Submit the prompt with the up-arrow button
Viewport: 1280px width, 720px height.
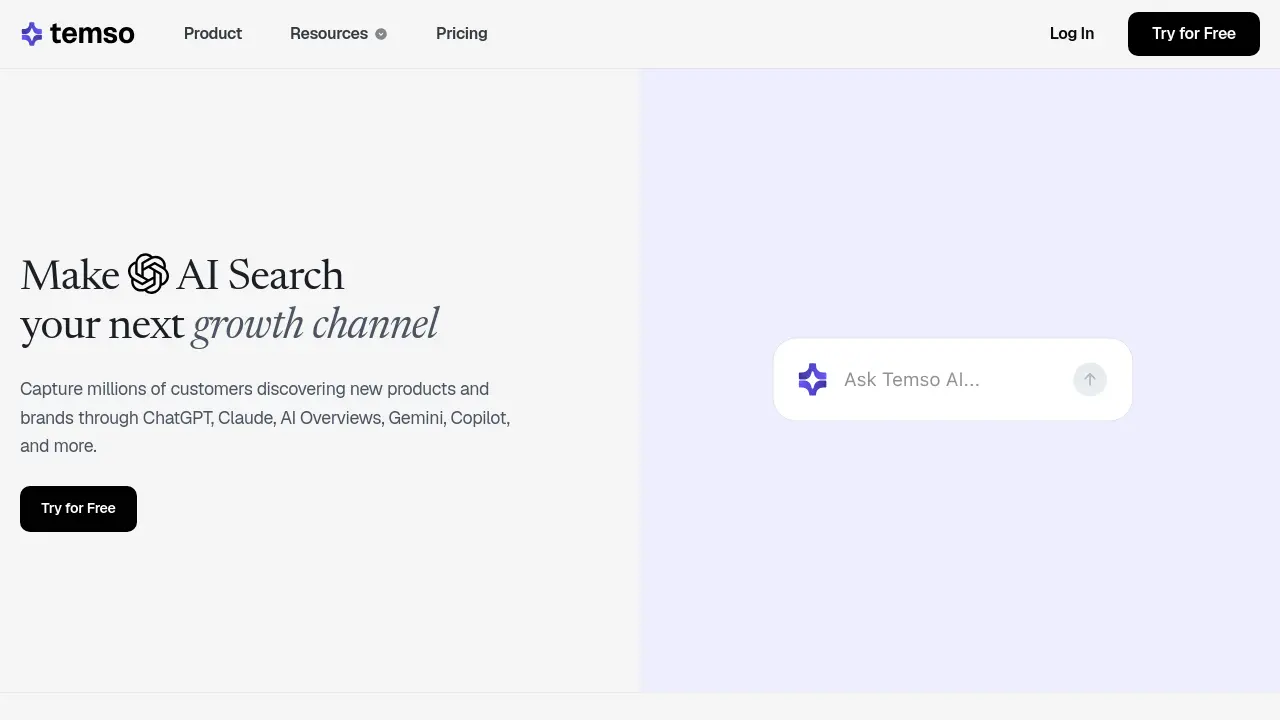(x=1090, y=380)
